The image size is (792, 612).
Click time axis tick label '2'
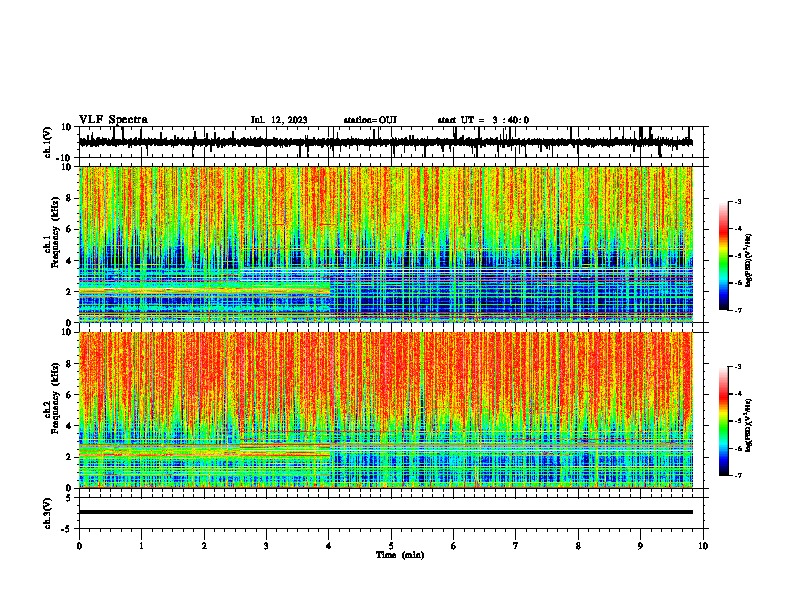tap(204, 546)
